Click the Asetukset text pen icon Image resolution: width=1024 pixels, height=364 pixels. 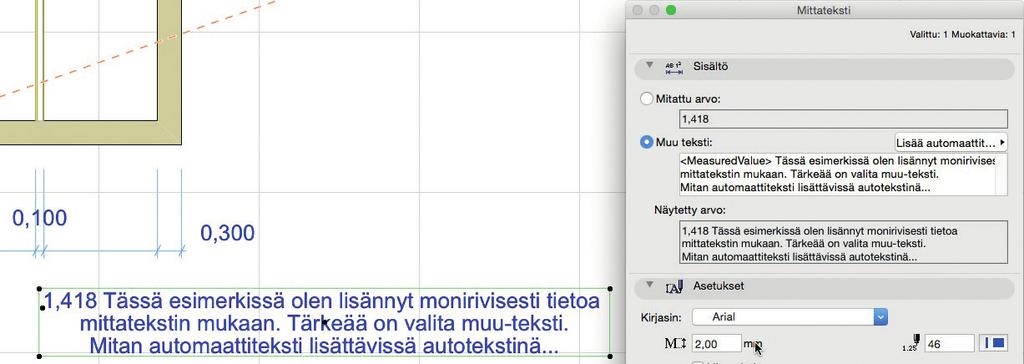click(674, 287)
